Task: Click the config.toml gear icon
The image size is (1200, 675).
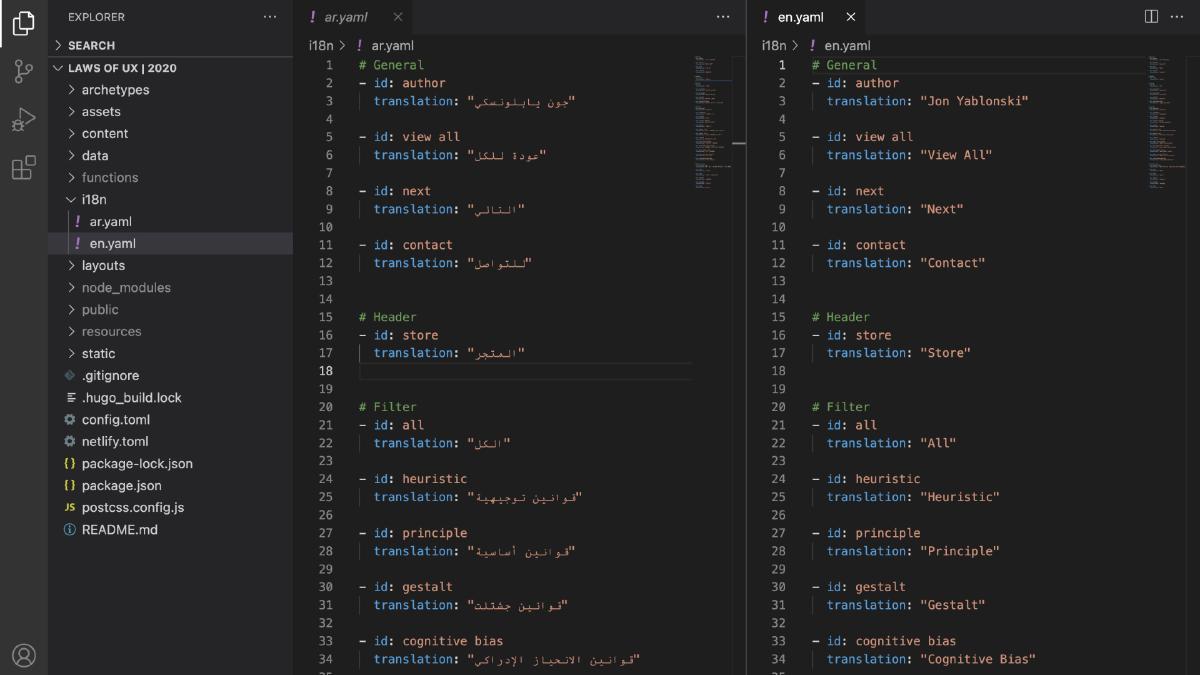Action: coord(70,420)
